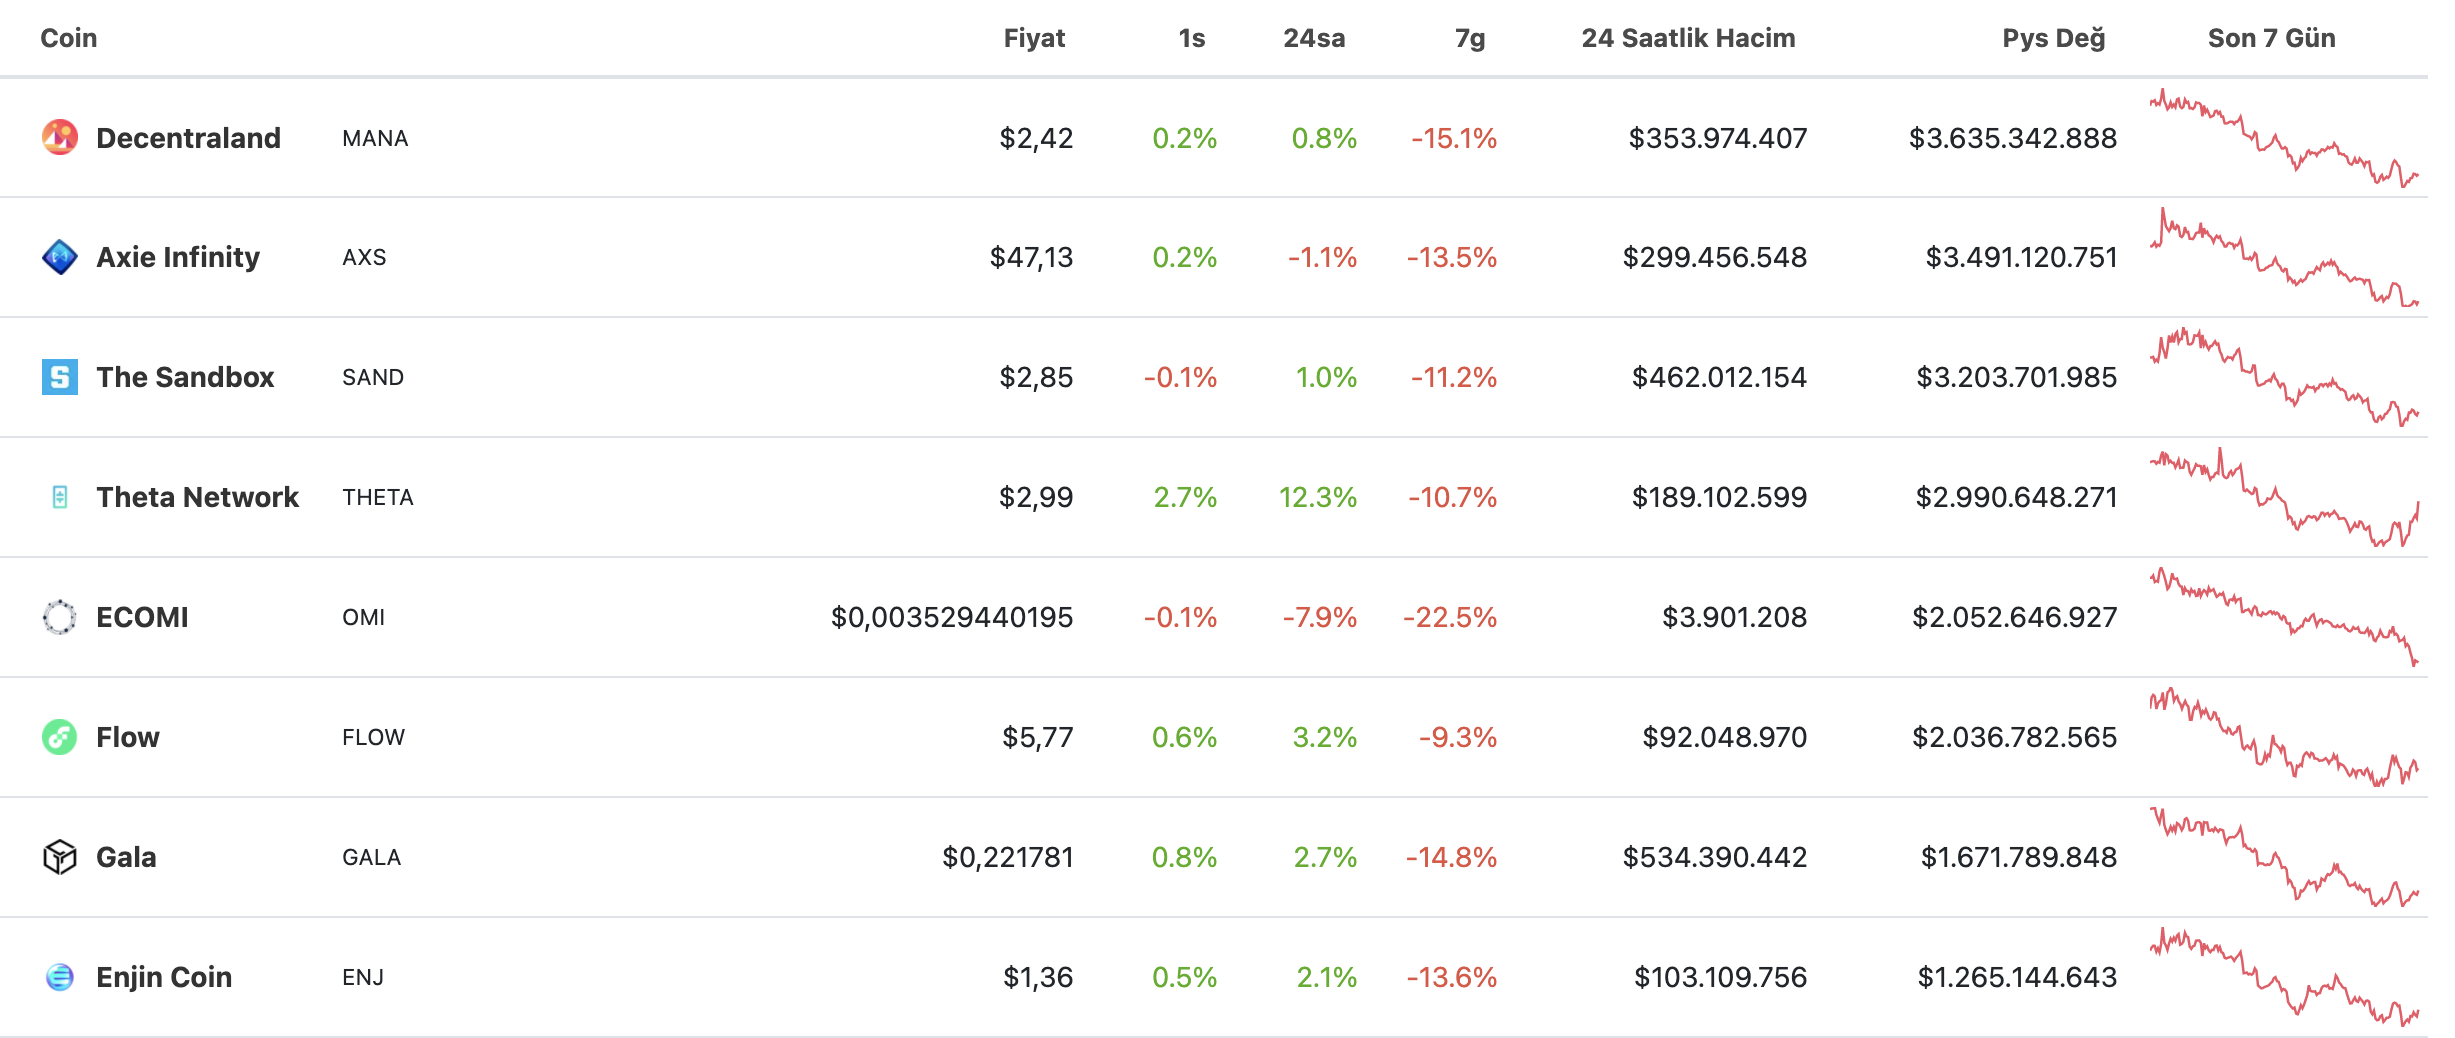
Task: Click Theta Network 24h change 12.3%
Action: pyautogui.click(x=1318, y=498)
